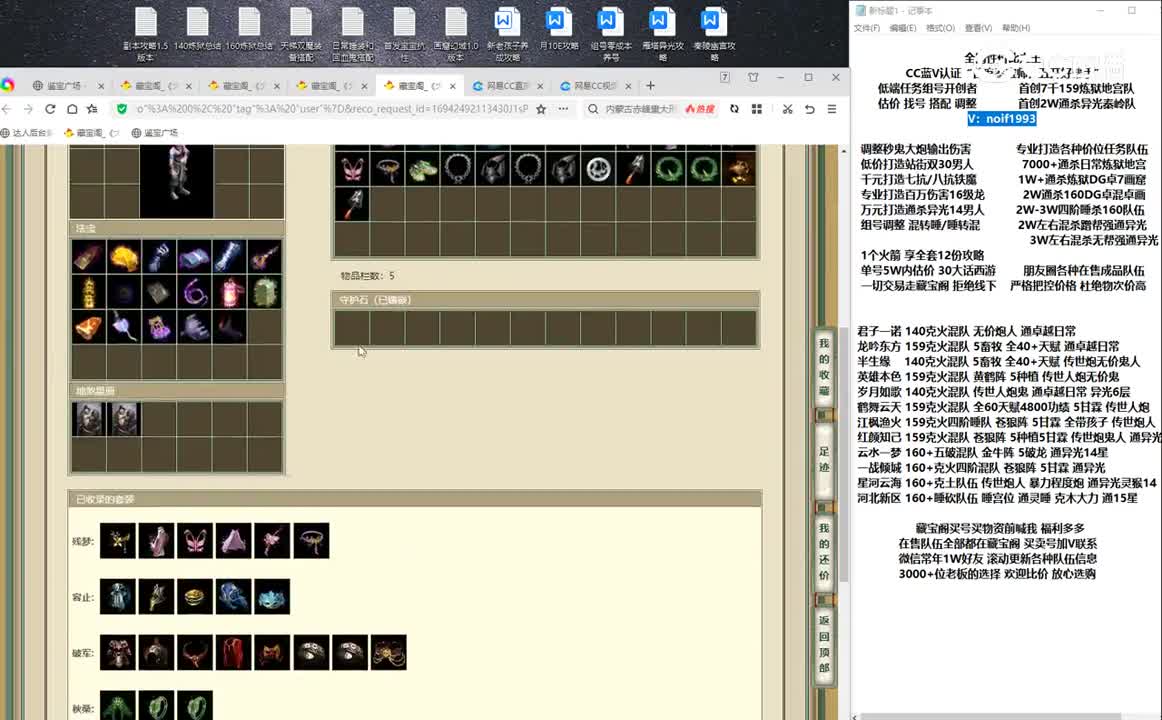The width and height of the screenshot is (1162, 720).
Task: Open Notepad's 查看(V) menu
Action: point(978,28)
